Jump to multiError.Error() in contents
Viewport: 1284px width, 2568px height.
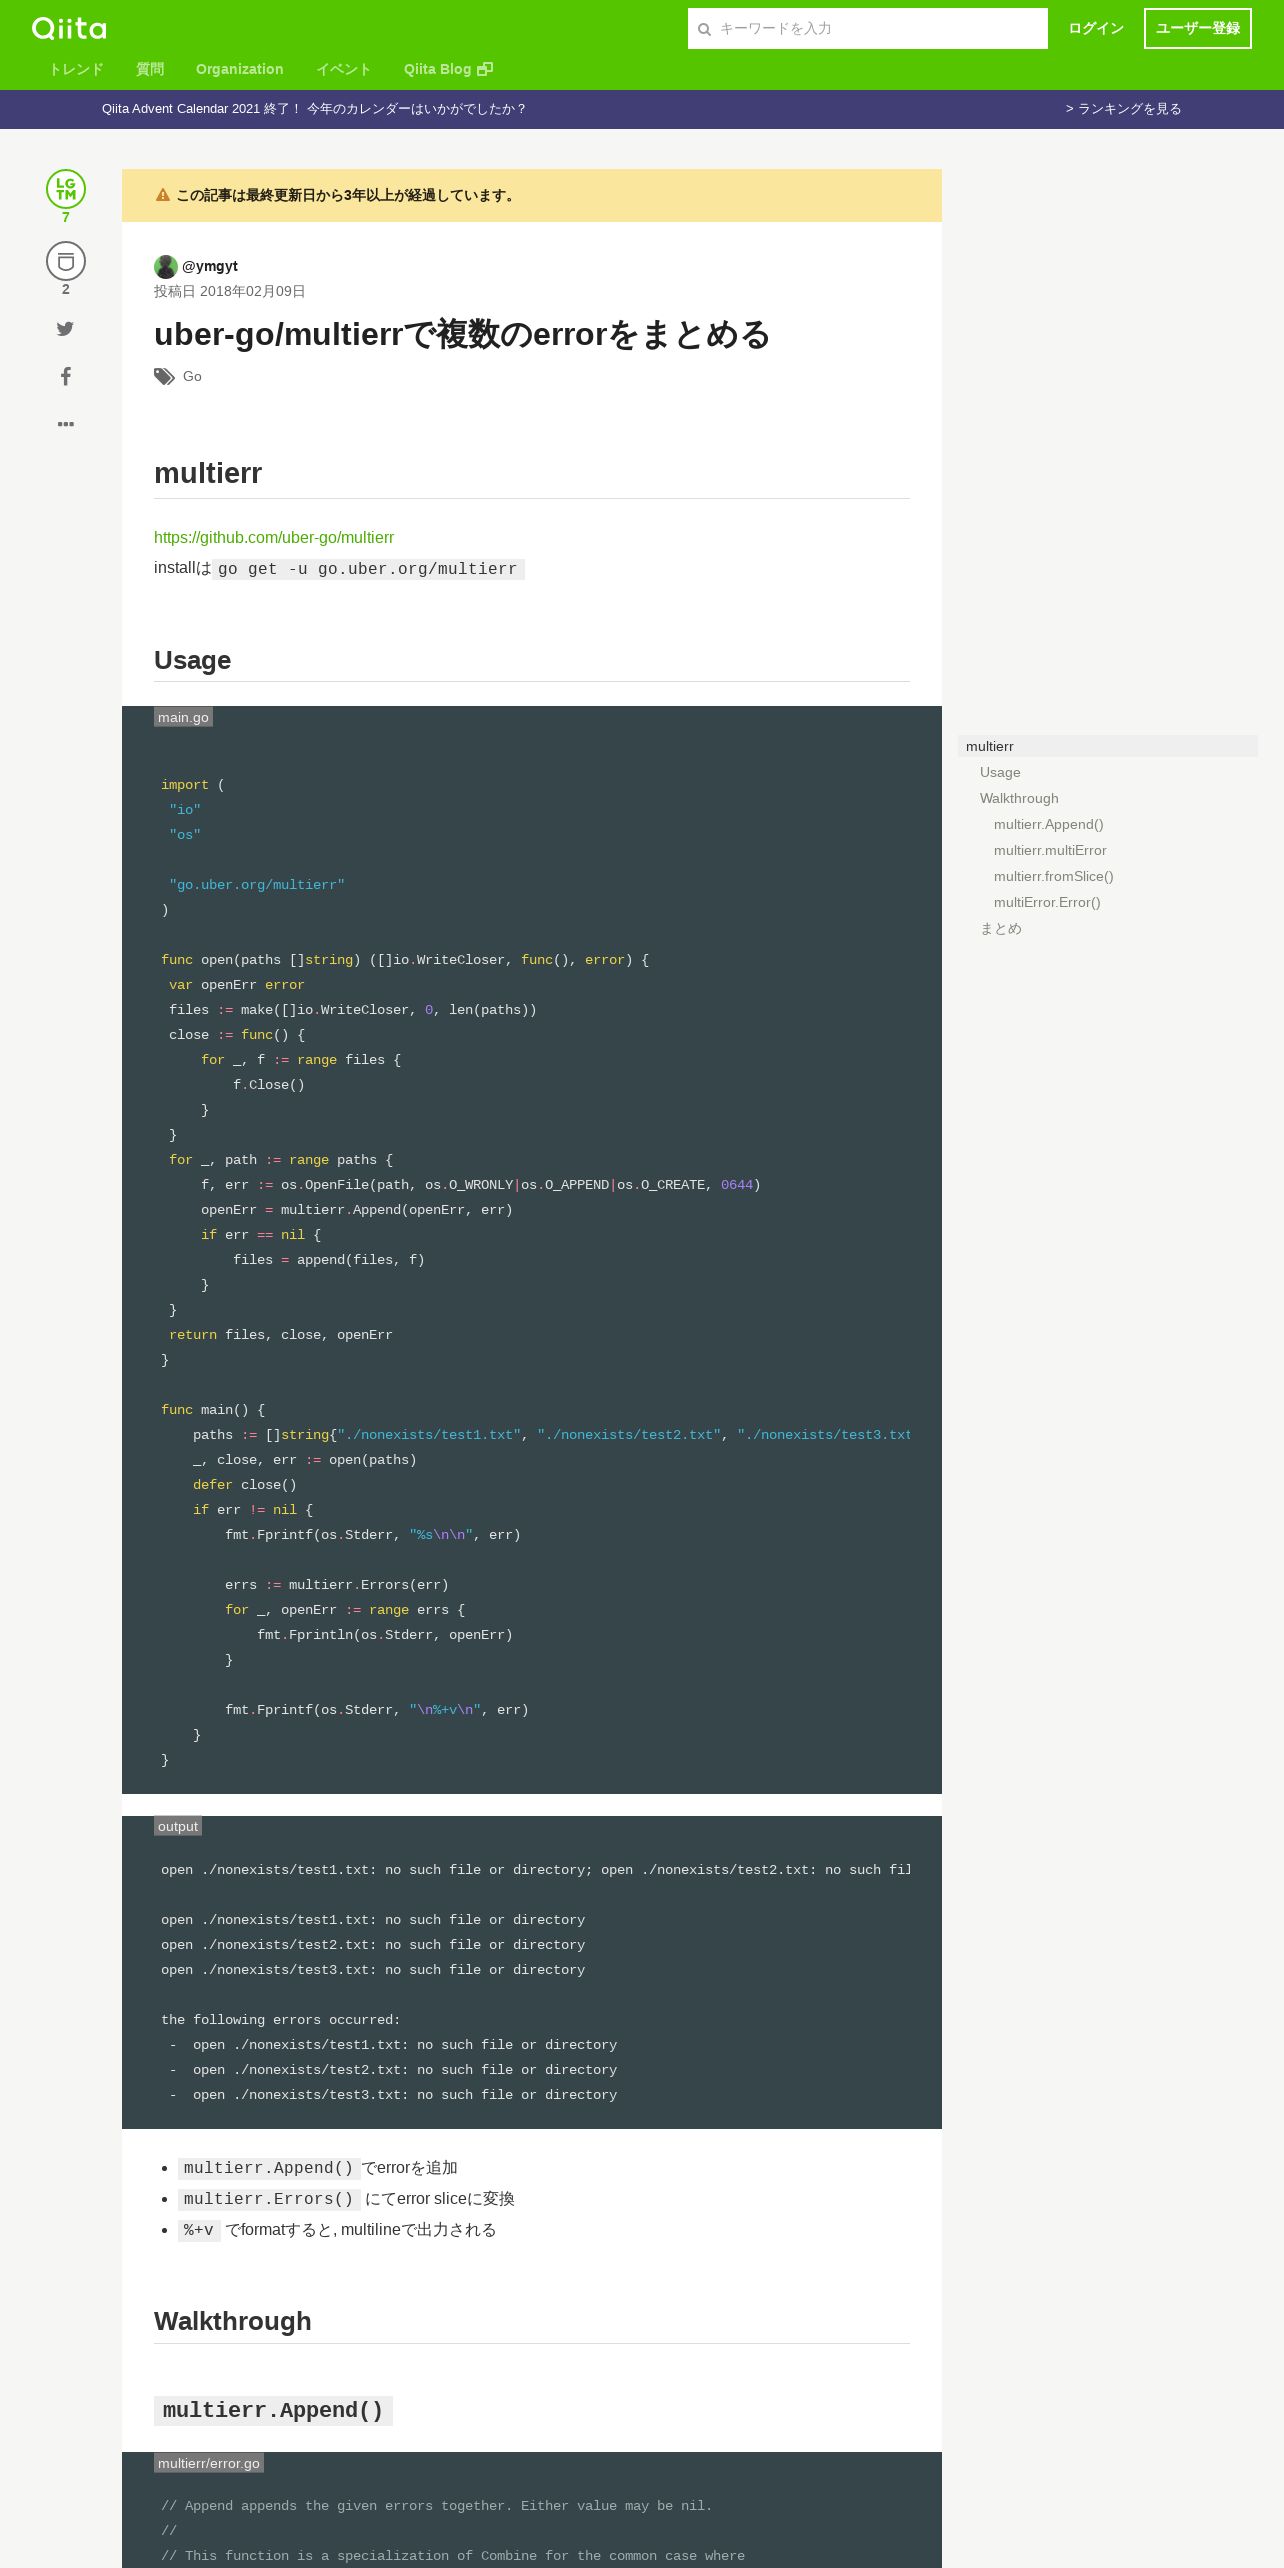pos(1047,902)
